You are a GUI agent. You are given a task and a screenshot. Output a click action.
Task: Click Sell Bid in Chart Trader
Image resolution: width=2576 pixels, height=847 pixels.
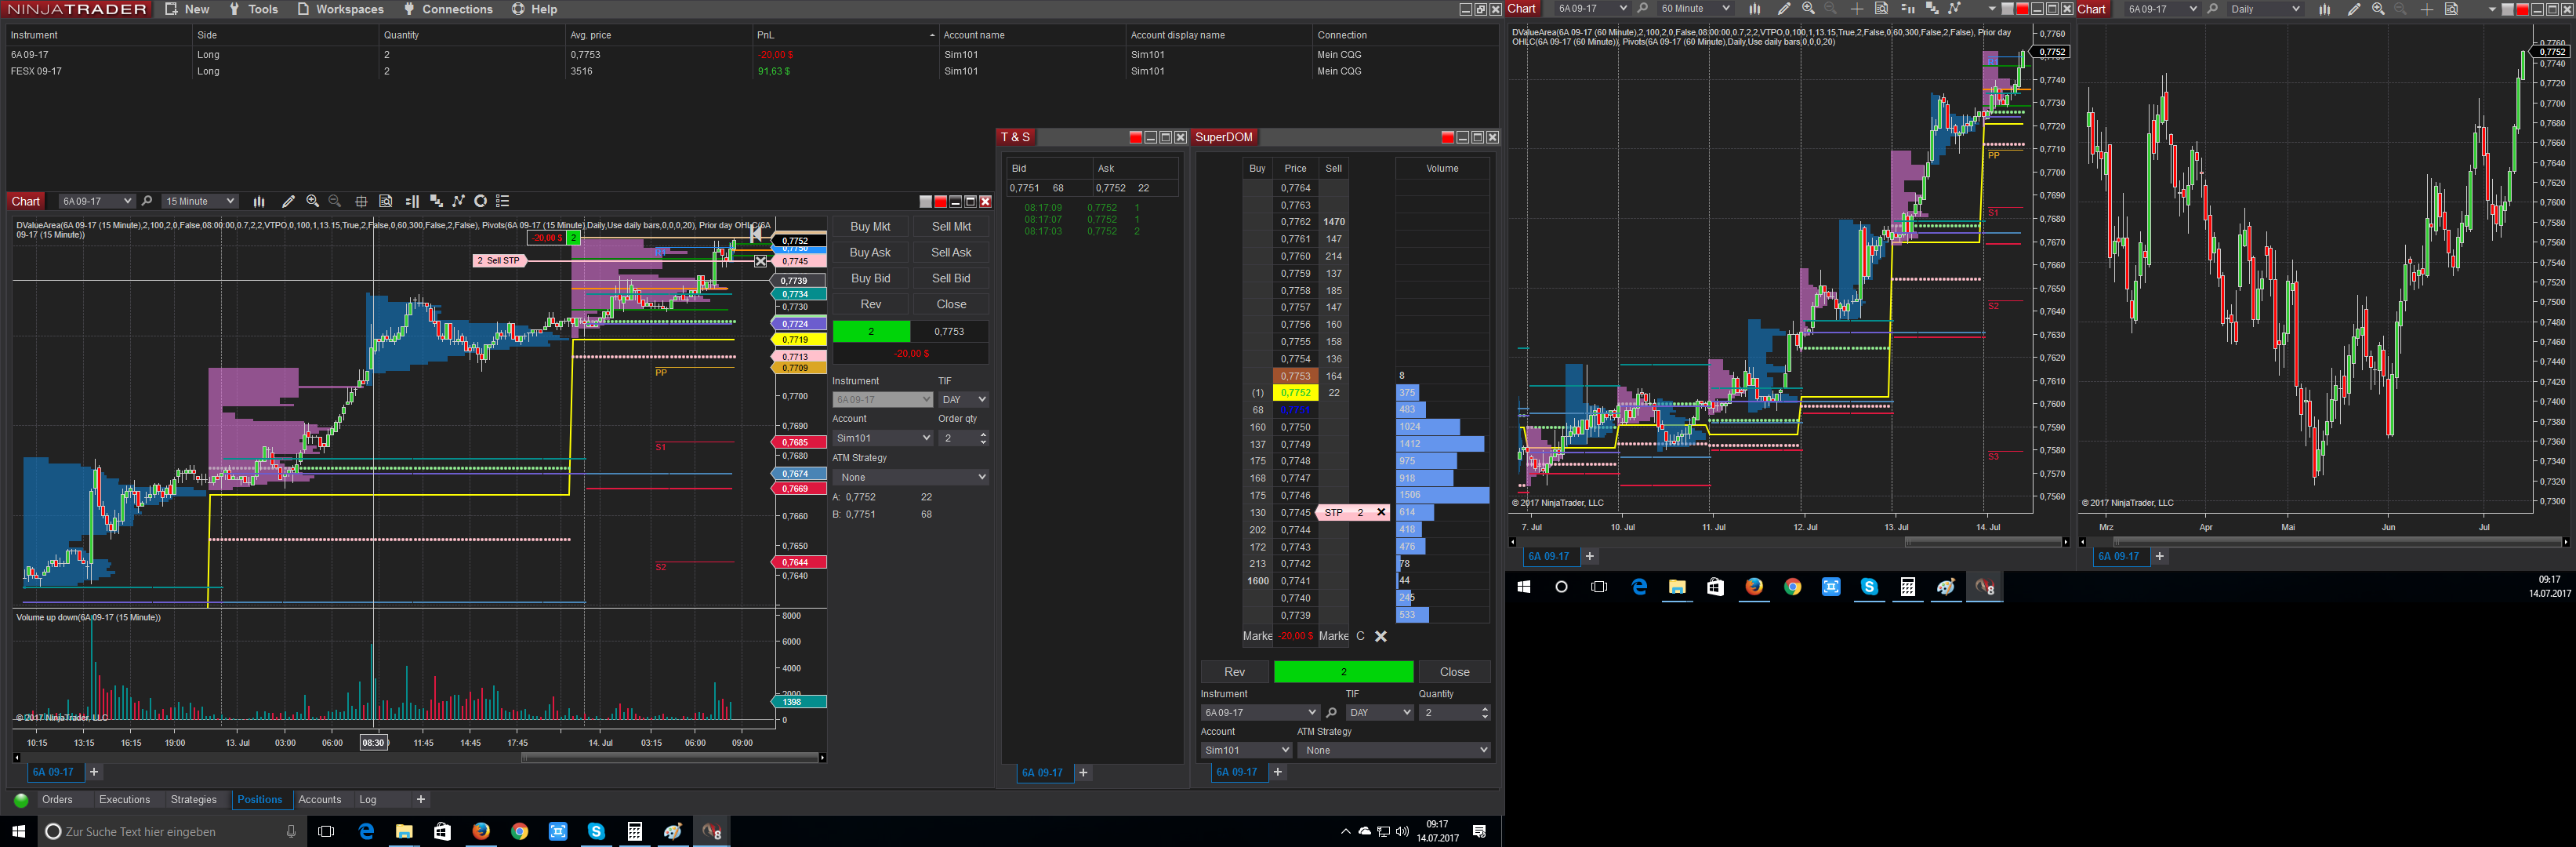point(951,279)
